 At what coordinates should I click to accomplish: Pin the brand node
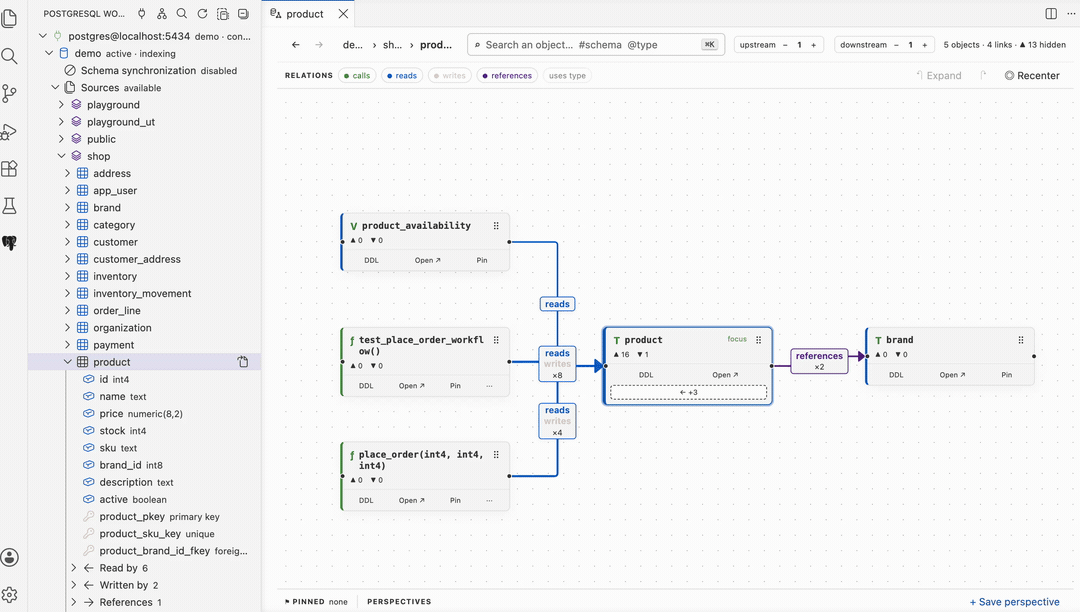coord(1006,375)
